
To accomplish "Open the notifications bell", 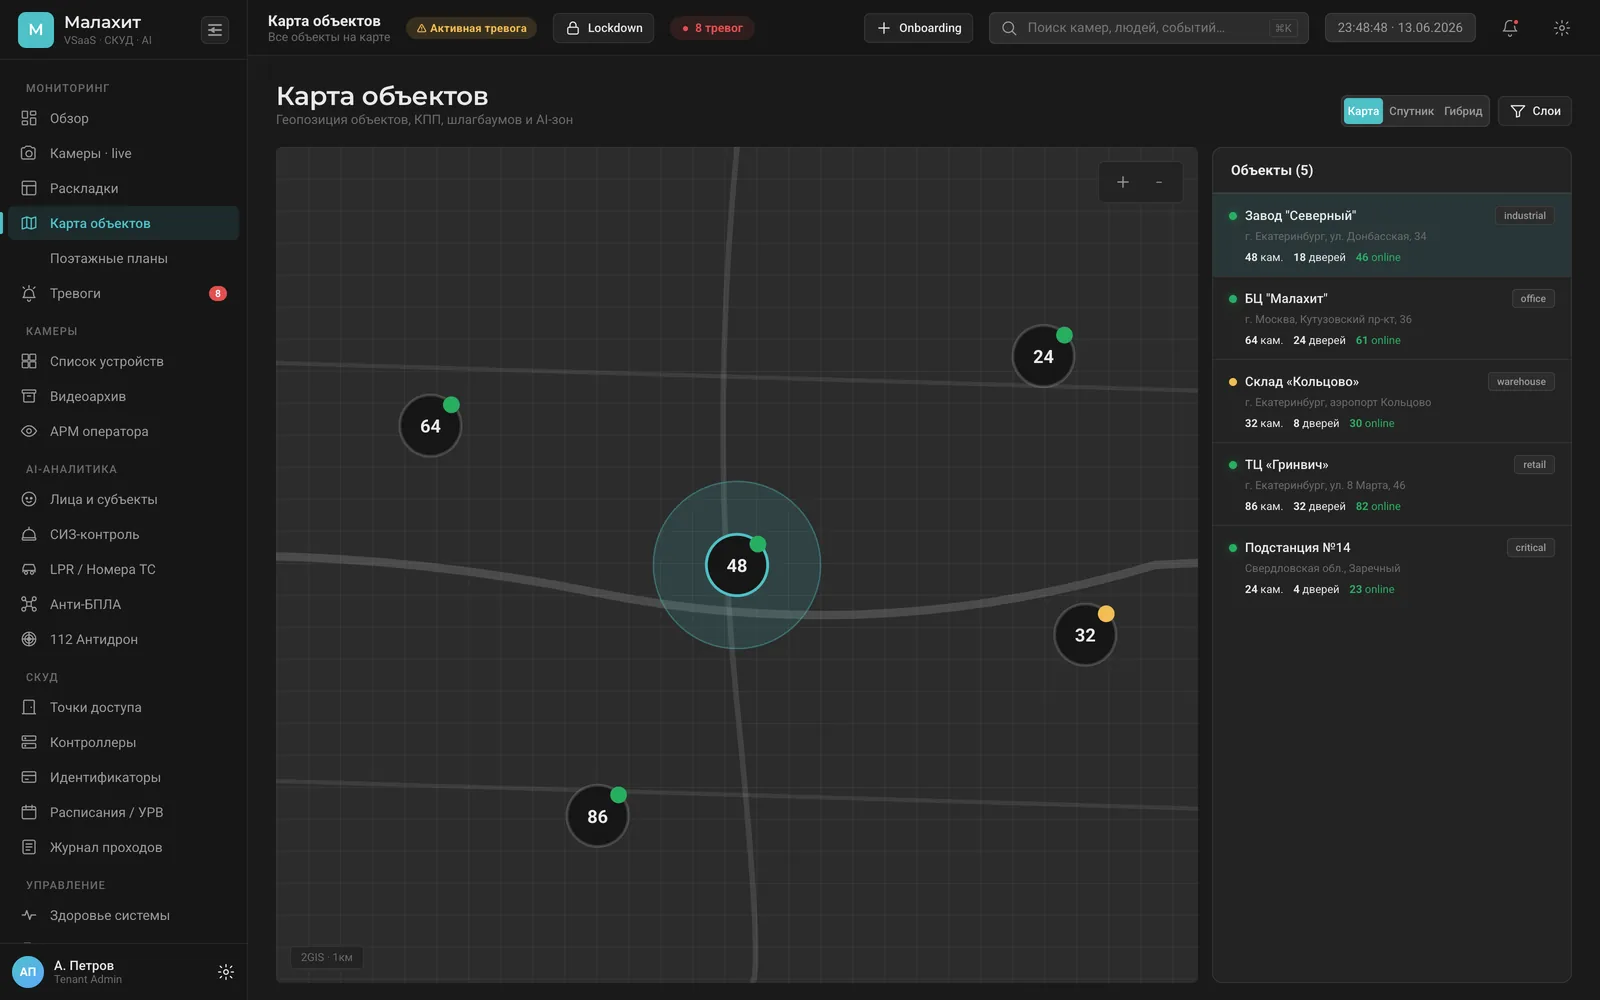I will (x=1510, y=28).
